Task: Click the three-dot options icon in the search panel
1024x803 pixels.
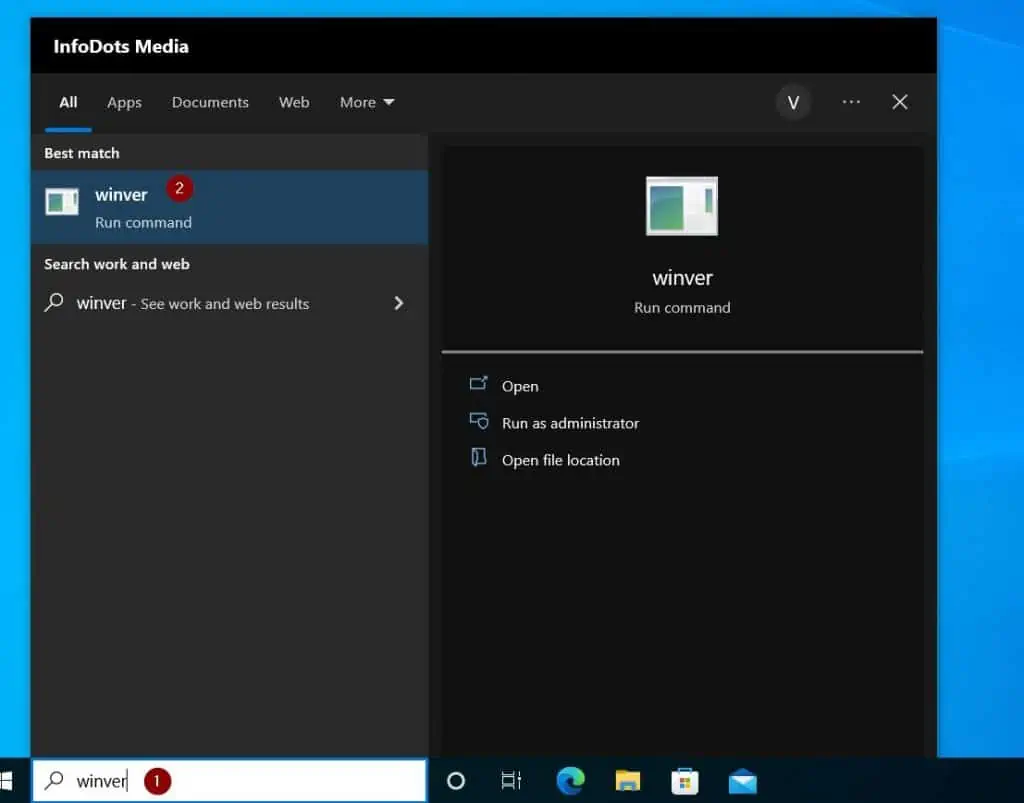Action: click(851, 102)
